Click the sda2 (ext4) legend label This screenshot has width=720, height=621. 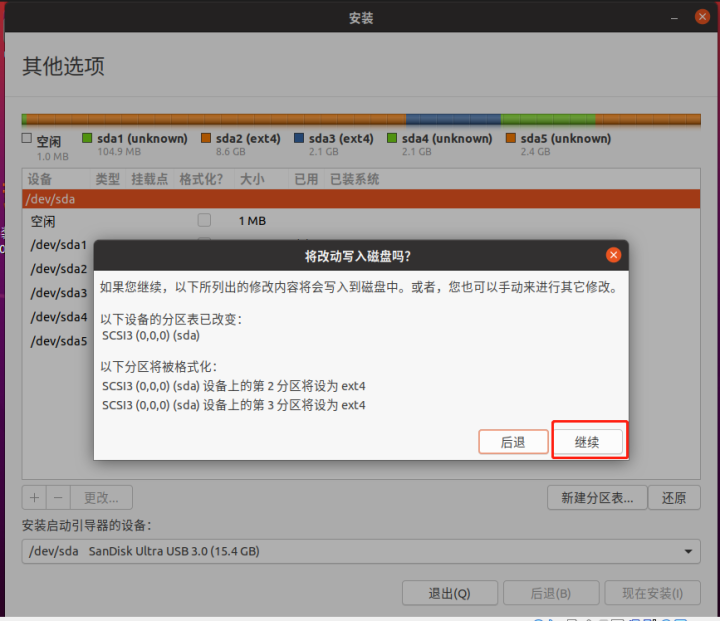tap(248, 138)
